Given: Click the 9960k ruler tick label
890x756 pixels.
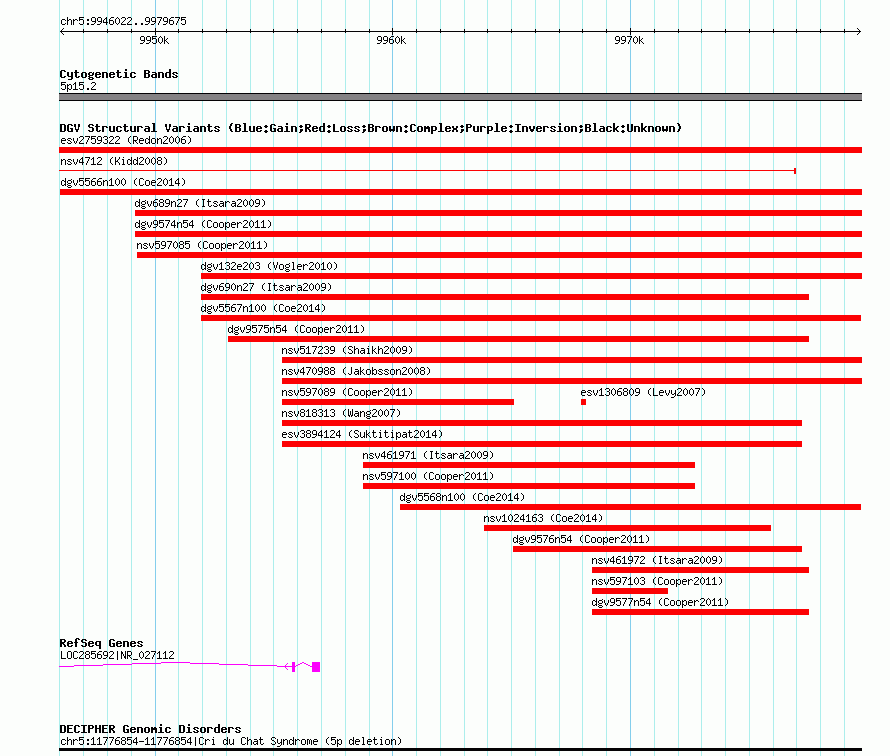Looking at the screenshot, I should tap(391, 40).
